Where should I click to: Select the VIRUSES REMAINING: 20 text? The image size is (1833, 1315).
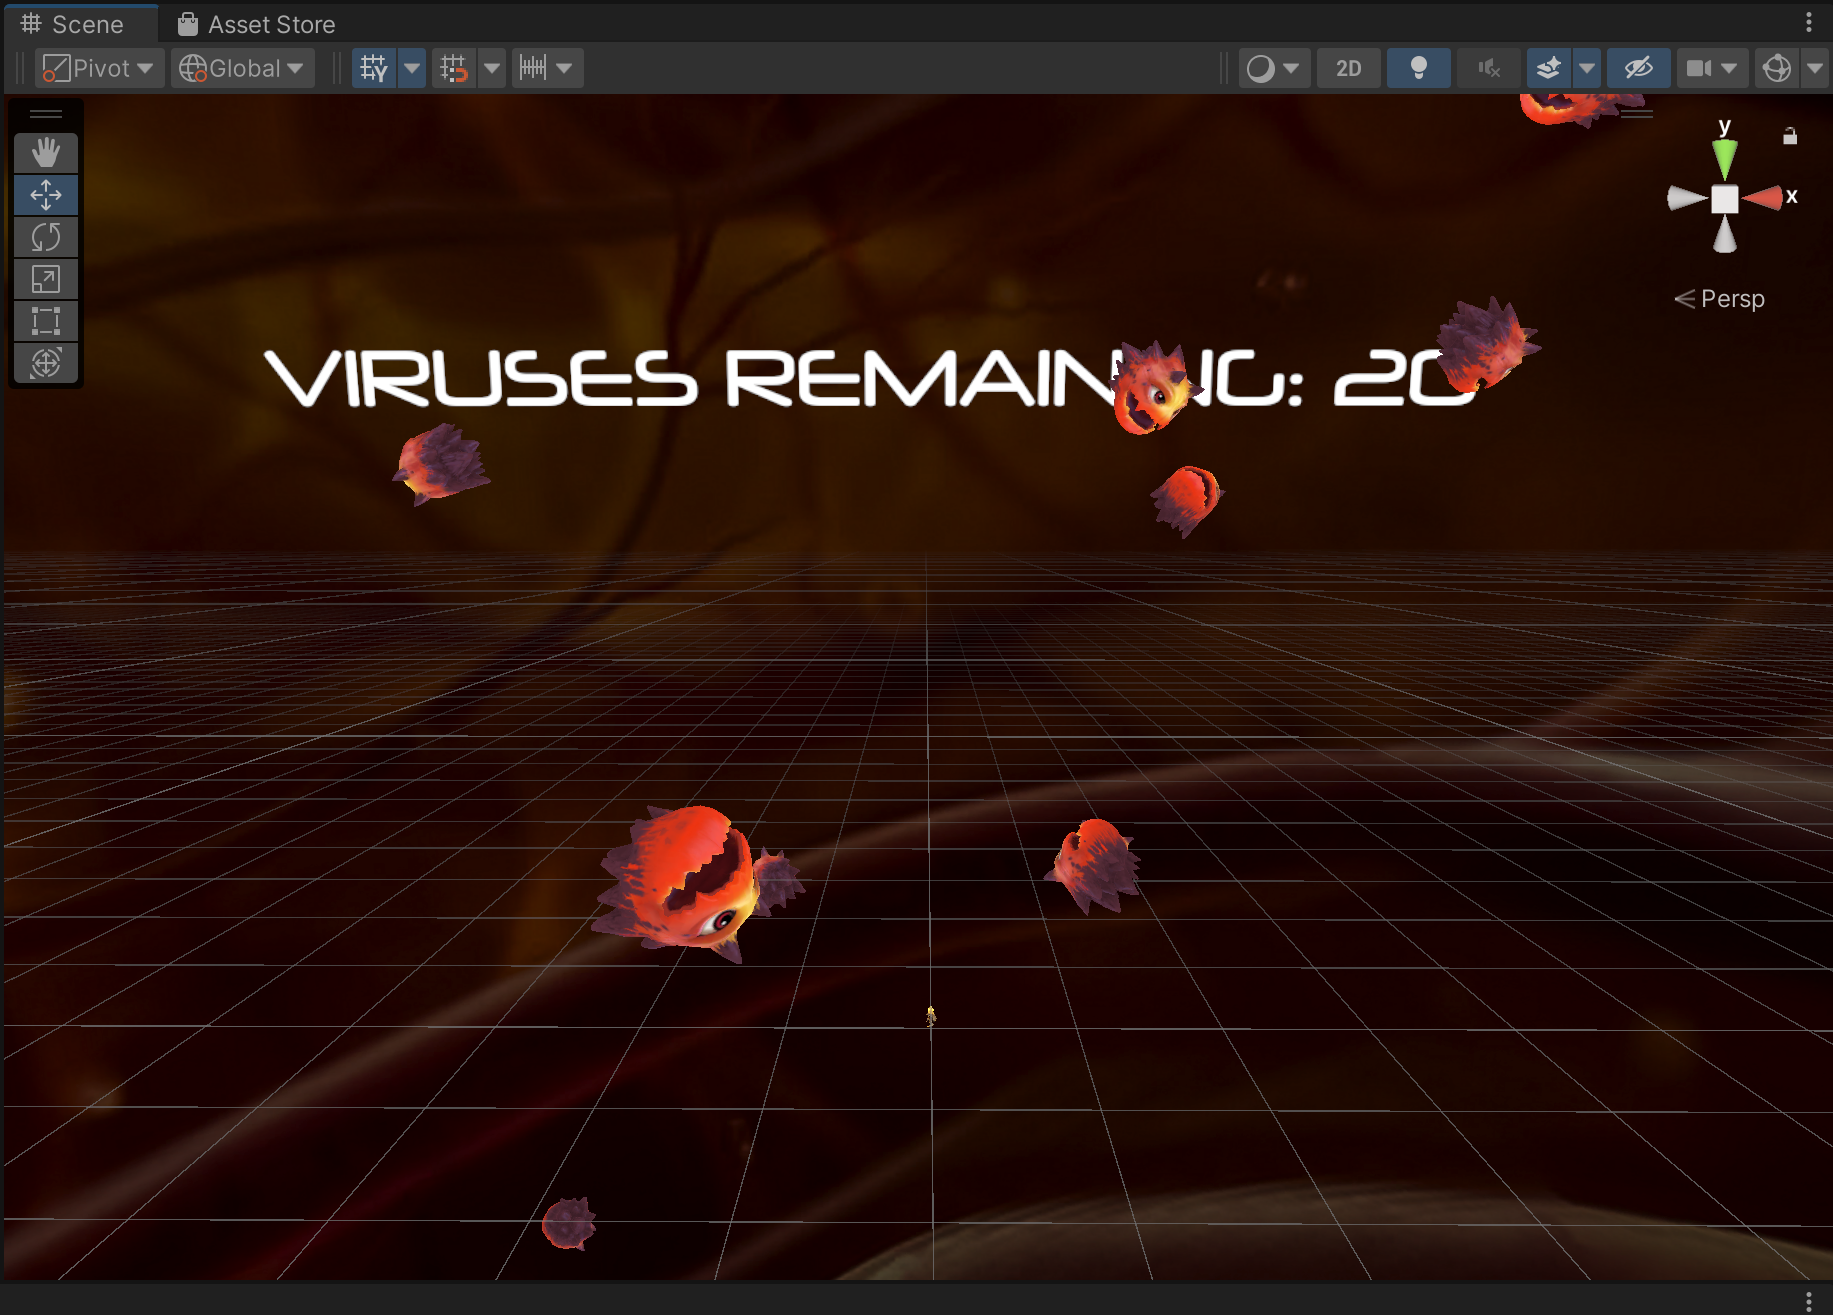point(870,379)
